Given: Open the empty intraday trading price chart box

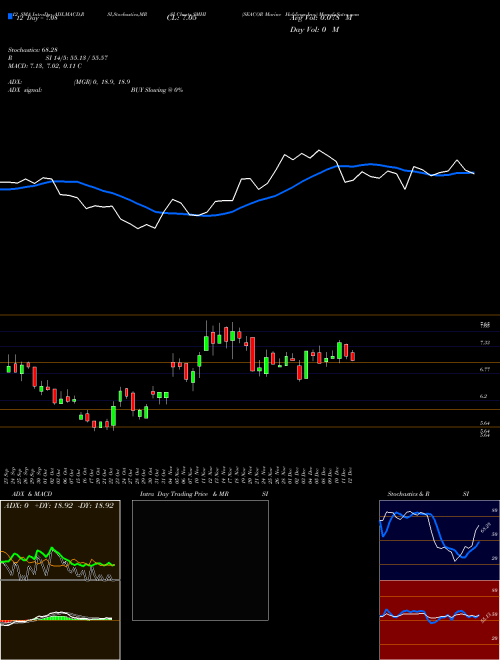Looking at the screenshot, I should point(200,560).
